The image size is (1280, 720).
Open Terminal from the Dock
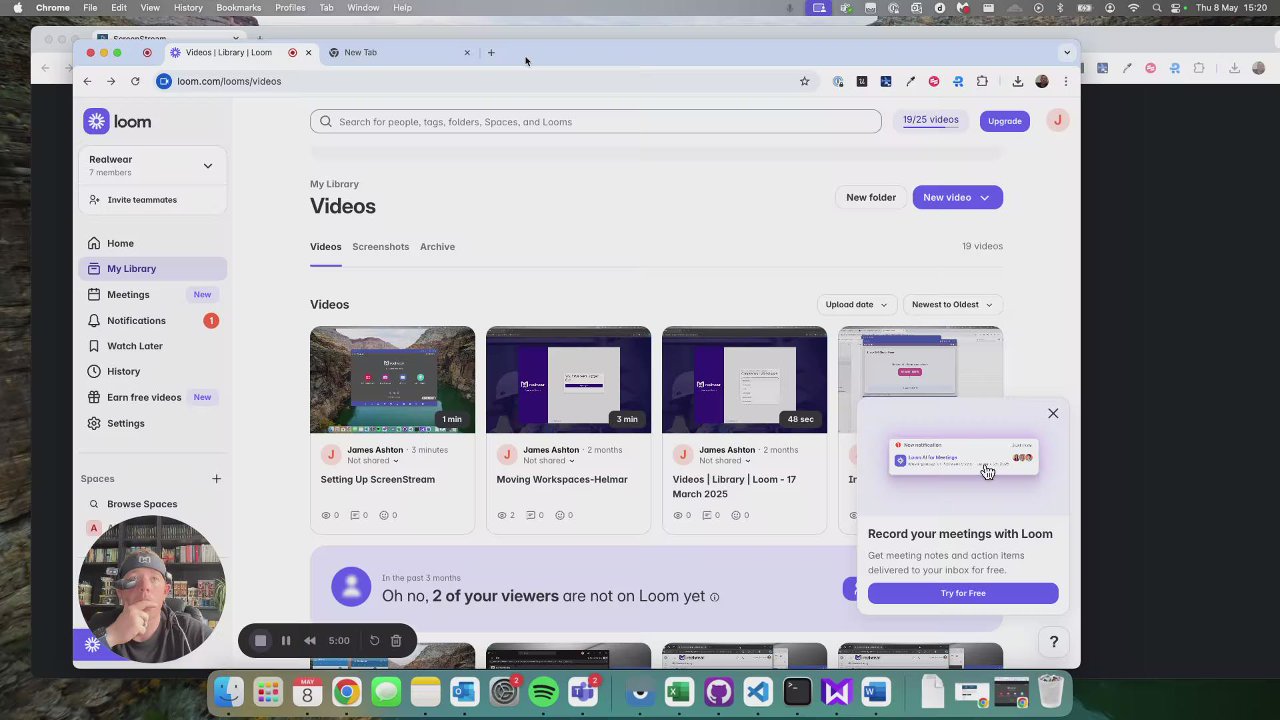(x=797, y=692)
